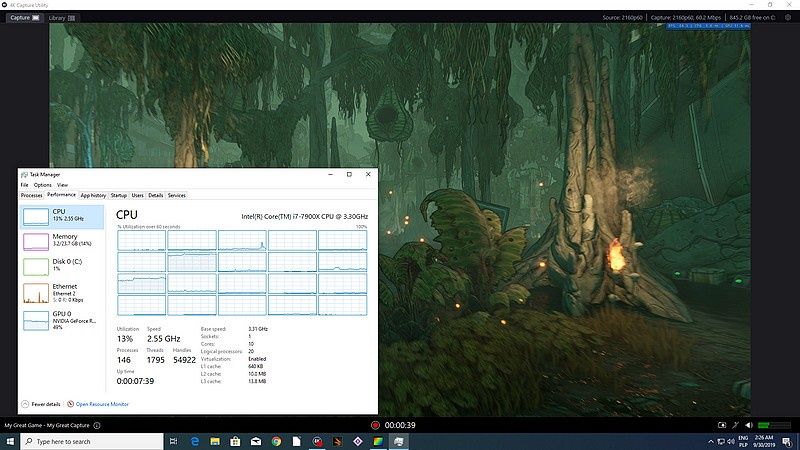Launch Microsoft Edge from the taskbar

click(x=194, y=441)
